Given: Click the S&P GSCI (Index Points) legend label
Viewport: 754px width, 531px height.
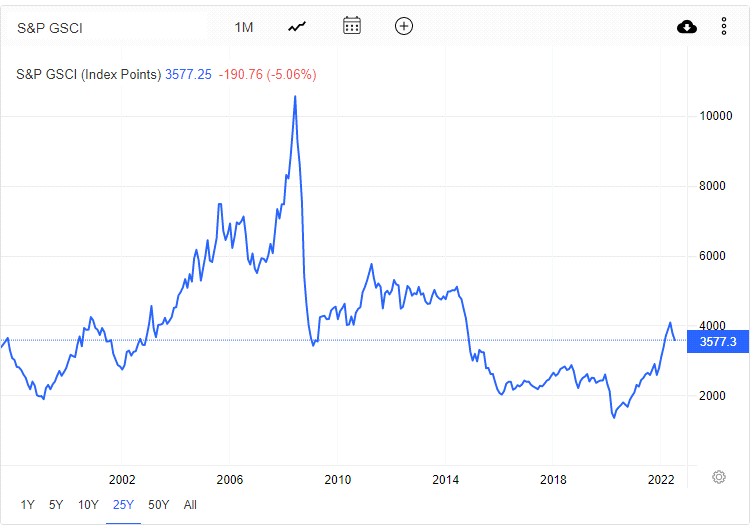Looking at the screenshot, I should (x=89, y=74).
